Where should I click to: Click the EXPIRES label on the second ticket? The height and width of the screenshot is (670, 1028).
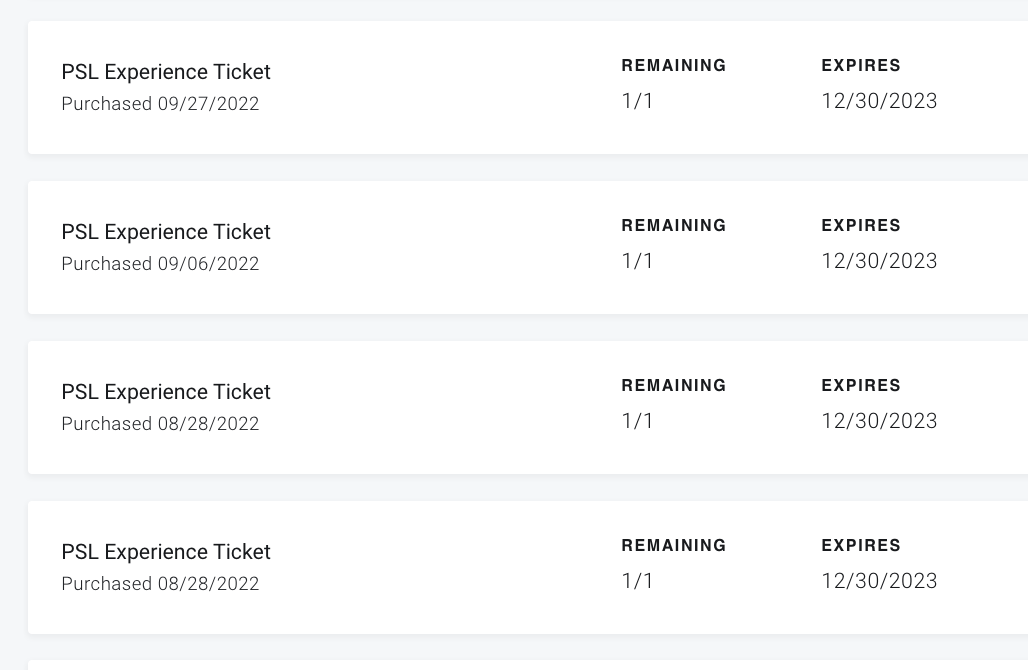coord(861,225)
